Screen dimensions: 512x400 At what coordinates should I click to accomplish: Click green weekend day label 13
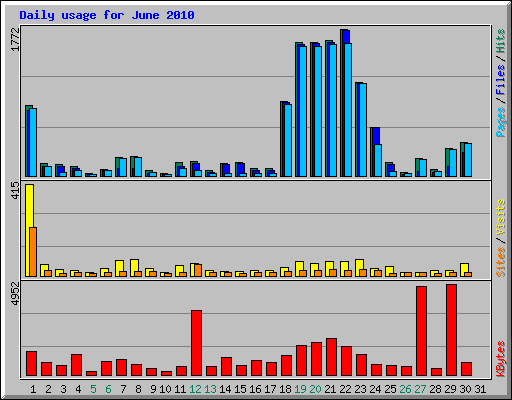[210, 389]
